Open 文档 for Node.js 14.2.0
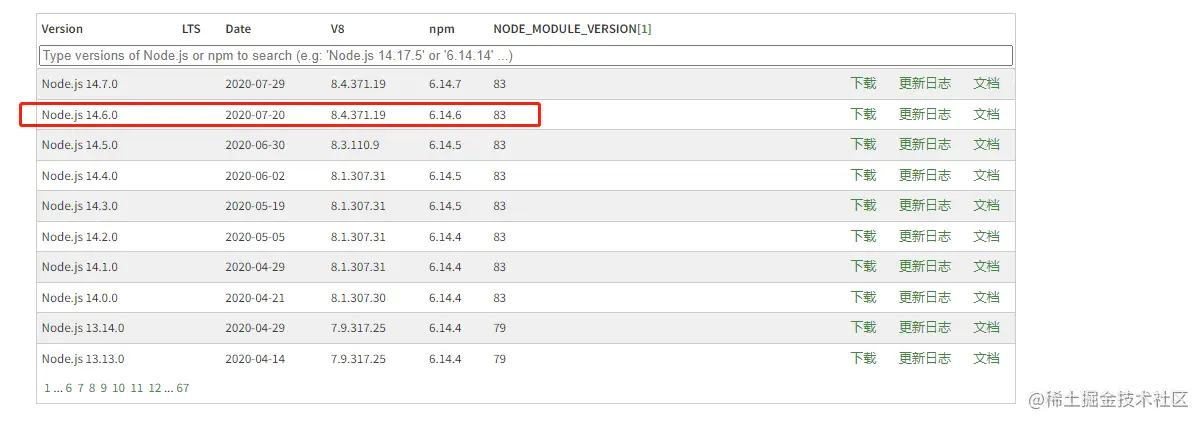Screen dimensions: 1204x425 tap(986, 237)
